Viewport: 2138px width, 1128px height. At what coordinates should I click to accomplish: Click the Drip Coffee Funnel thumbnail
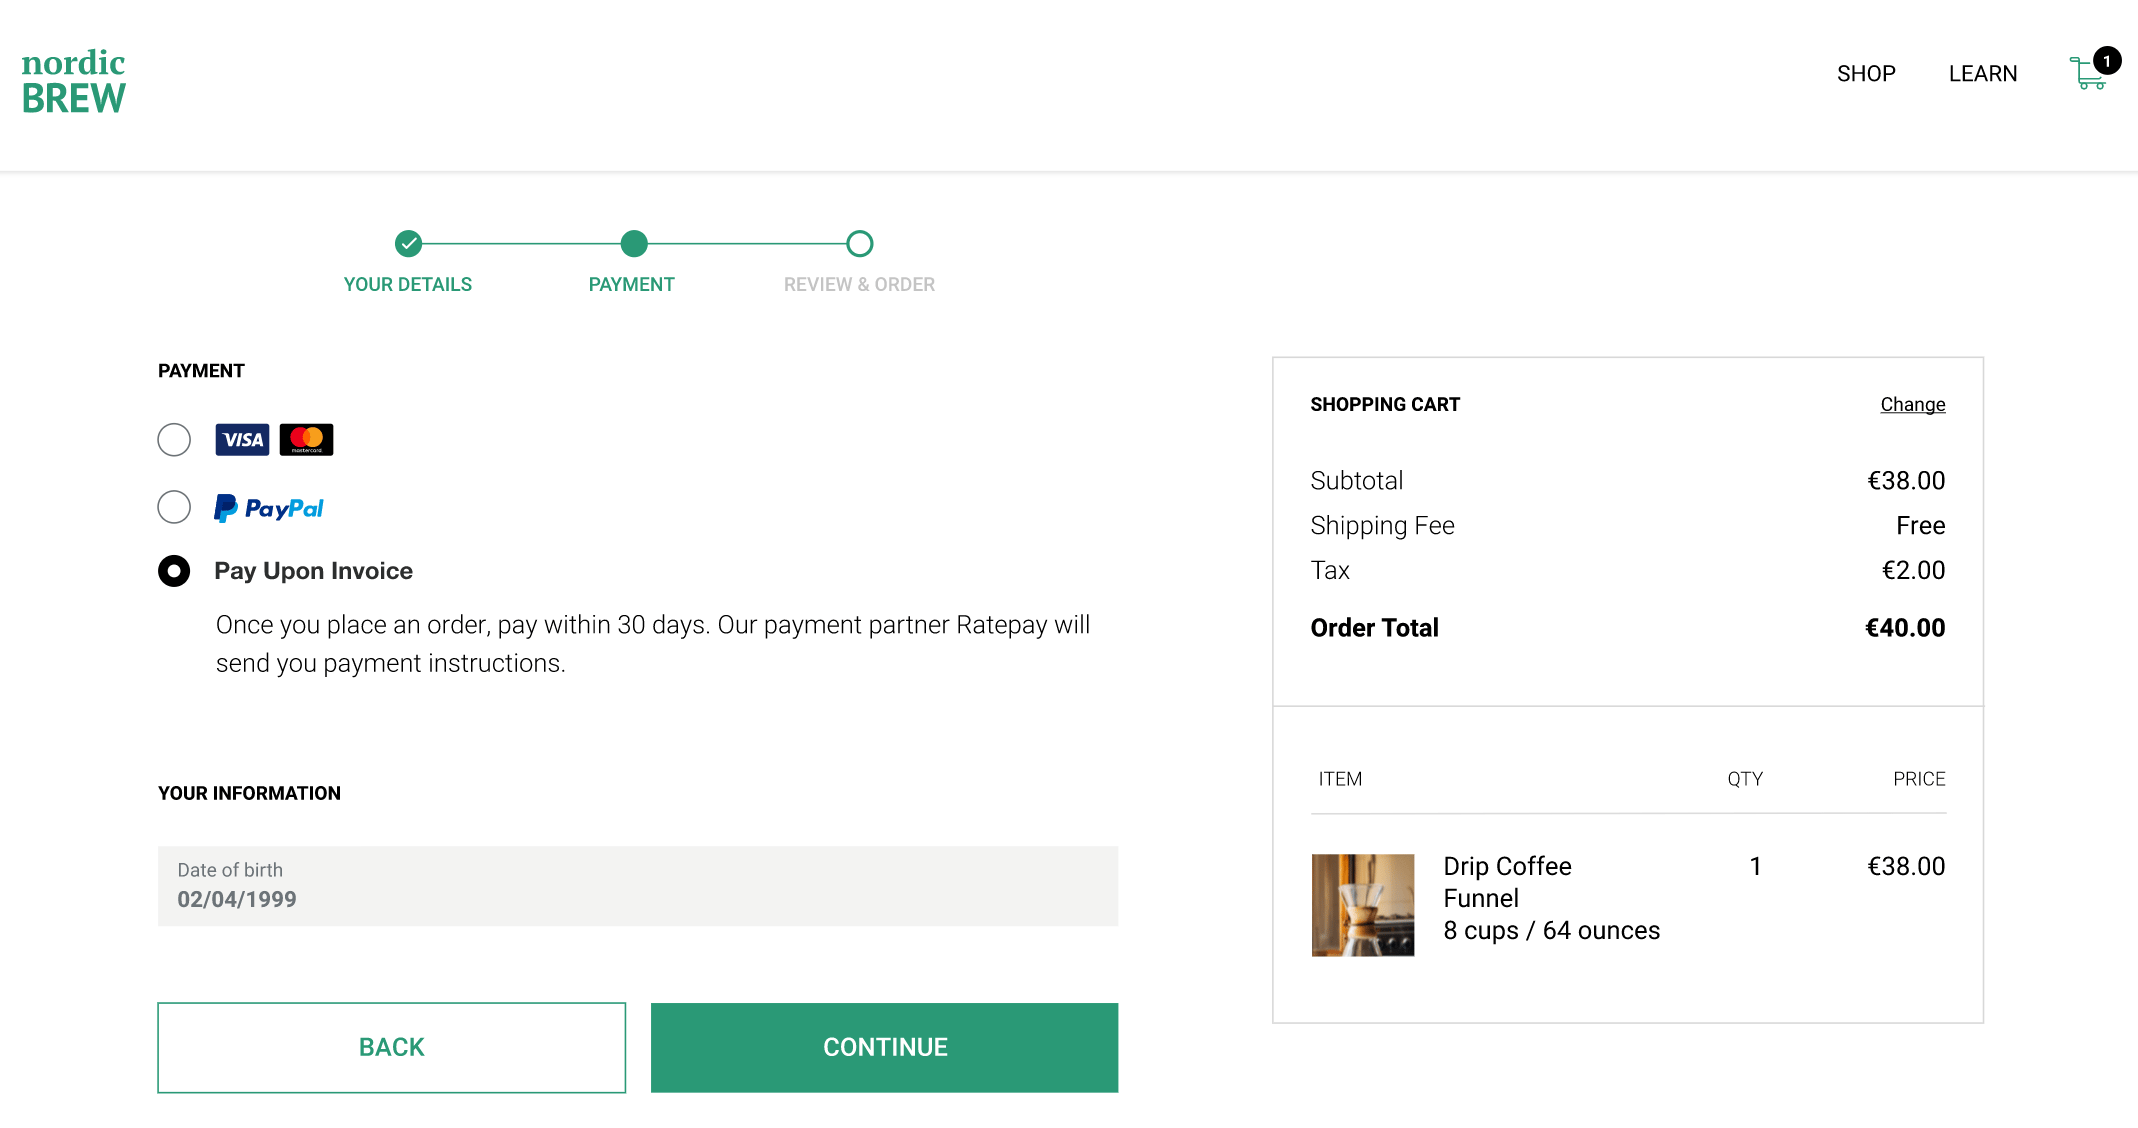point(1363,905)
